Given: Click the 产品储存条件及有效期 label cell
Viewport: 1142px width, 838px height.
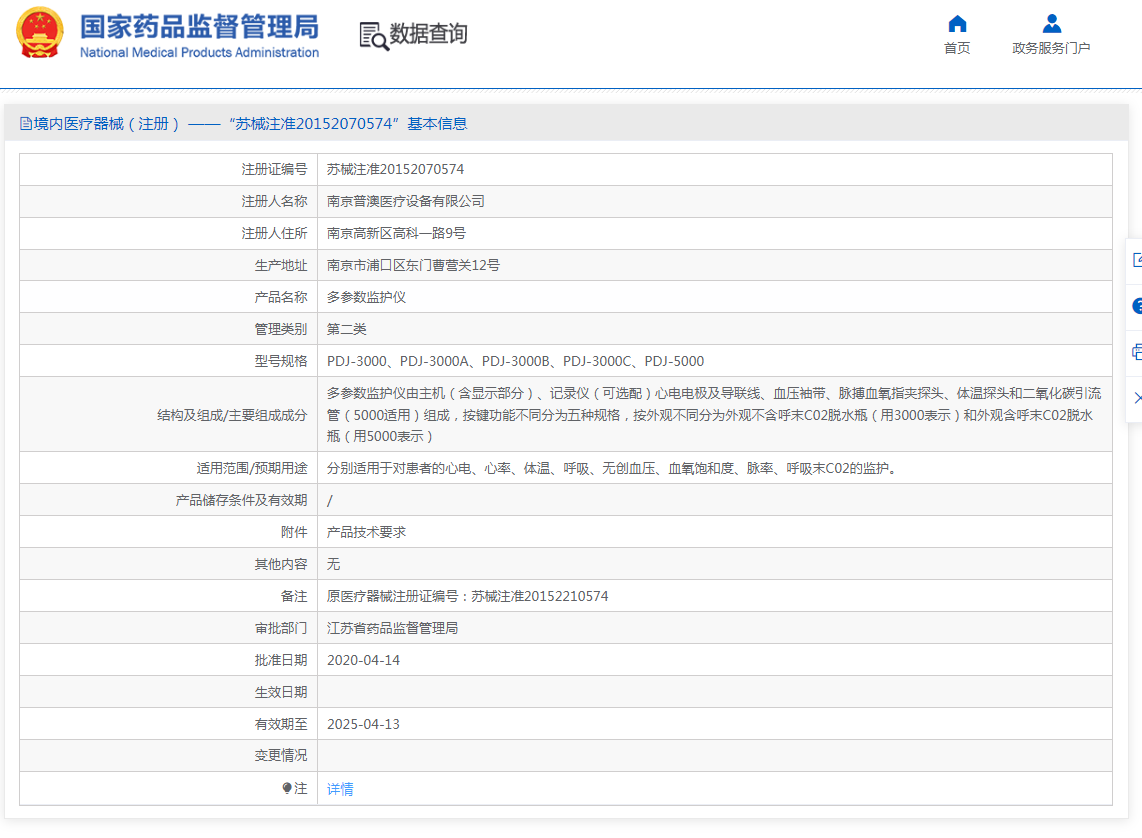Looking at the screenshot, I should coord(169,500).
